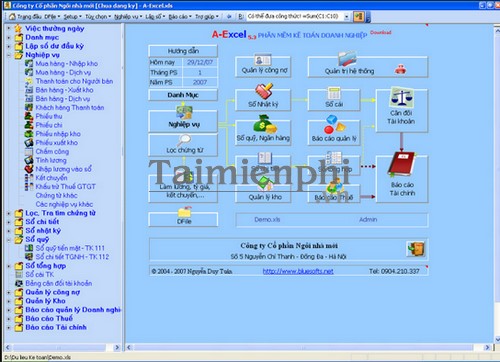Viewport: 500px width, 362px height.
Task: Select Nhập lương vào sổ
Action: click(x=63, y=169)
